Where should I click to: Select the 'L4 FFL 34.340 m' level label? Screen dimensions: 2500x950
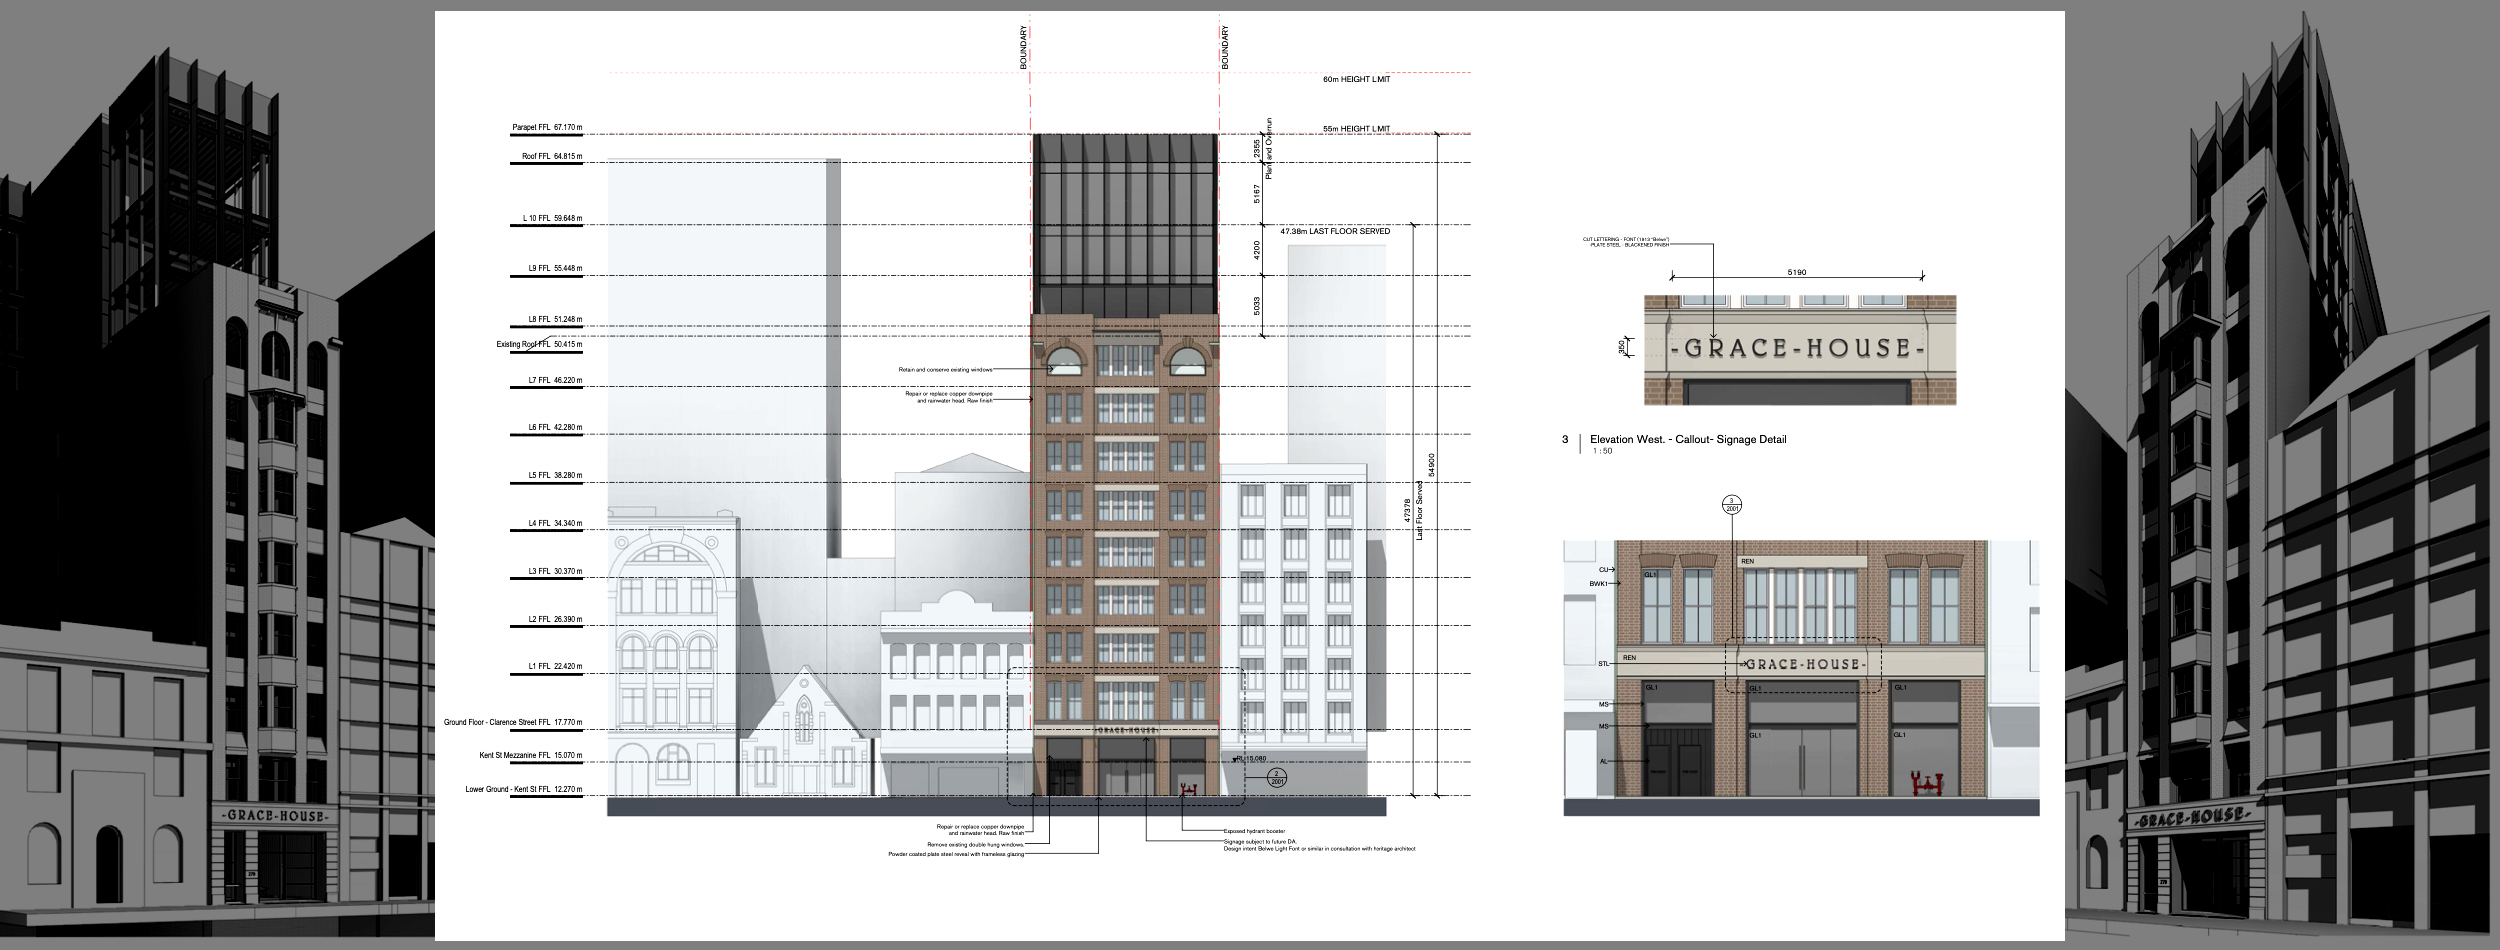[x=553, y=524]
